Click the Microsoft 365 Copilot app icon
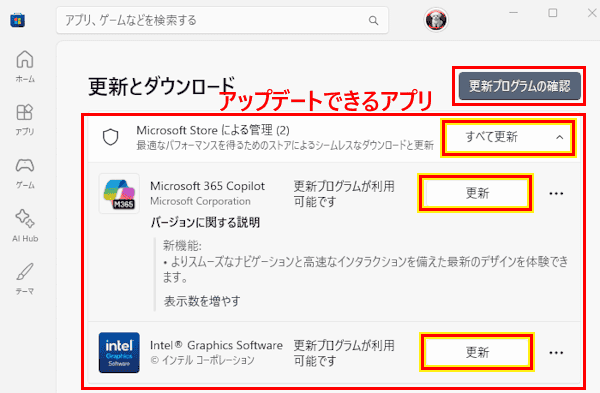Screen dimensions: 600x393 click(119, 193)
